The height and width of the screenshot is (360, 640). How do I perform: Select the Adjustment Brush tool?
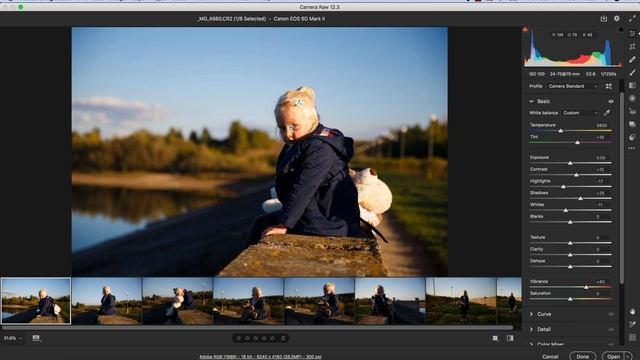point(632,73)
